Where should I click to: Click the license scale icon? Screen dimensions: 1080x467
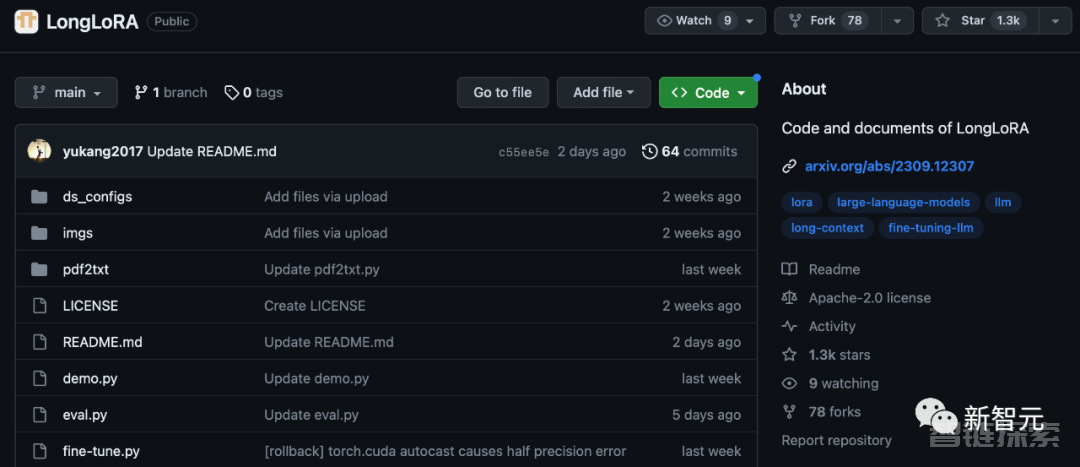pos(789,298)
